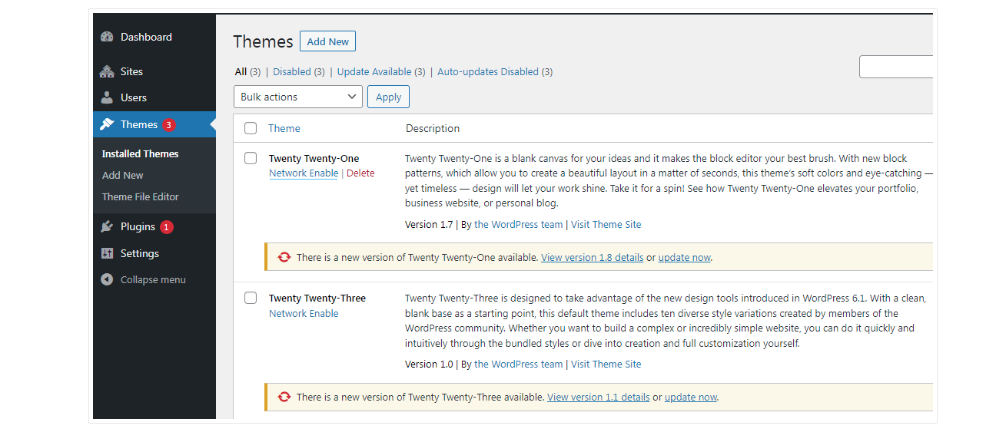Open Theme File Editor submenu item
The height and width of the screenshot is (433, 987).
pos(140,197)
